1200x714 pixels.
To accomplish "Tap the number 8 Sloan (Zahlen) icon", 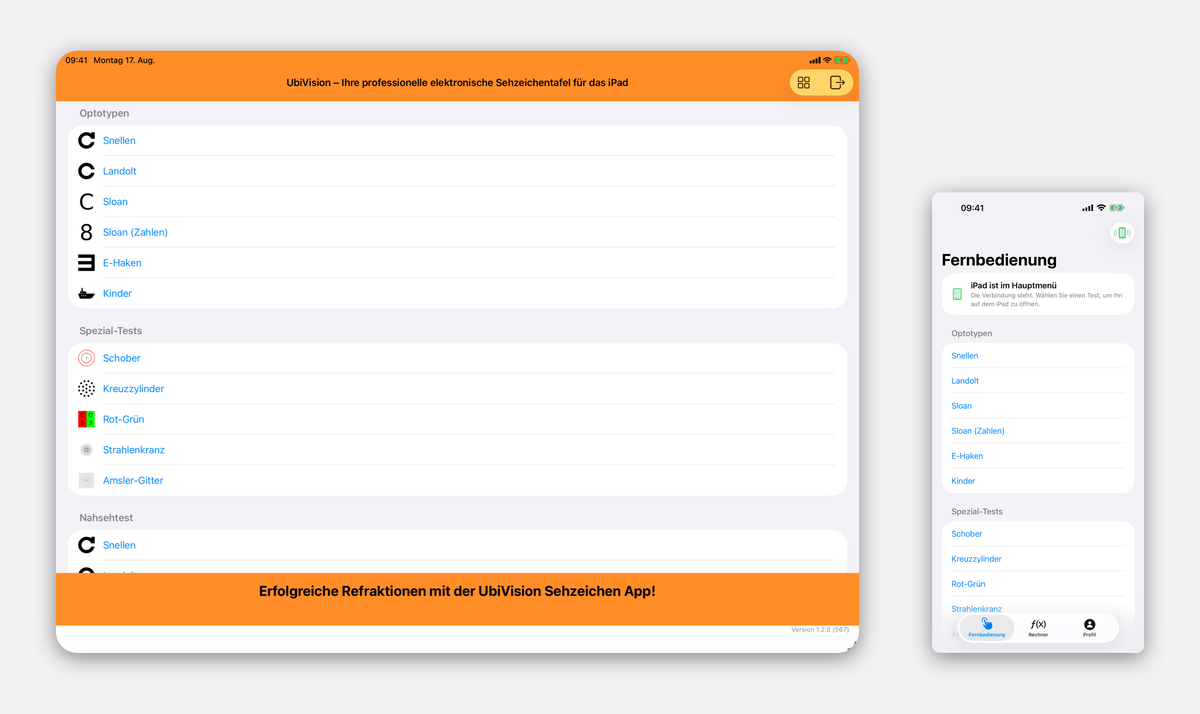I will click(x=87, y=232).
